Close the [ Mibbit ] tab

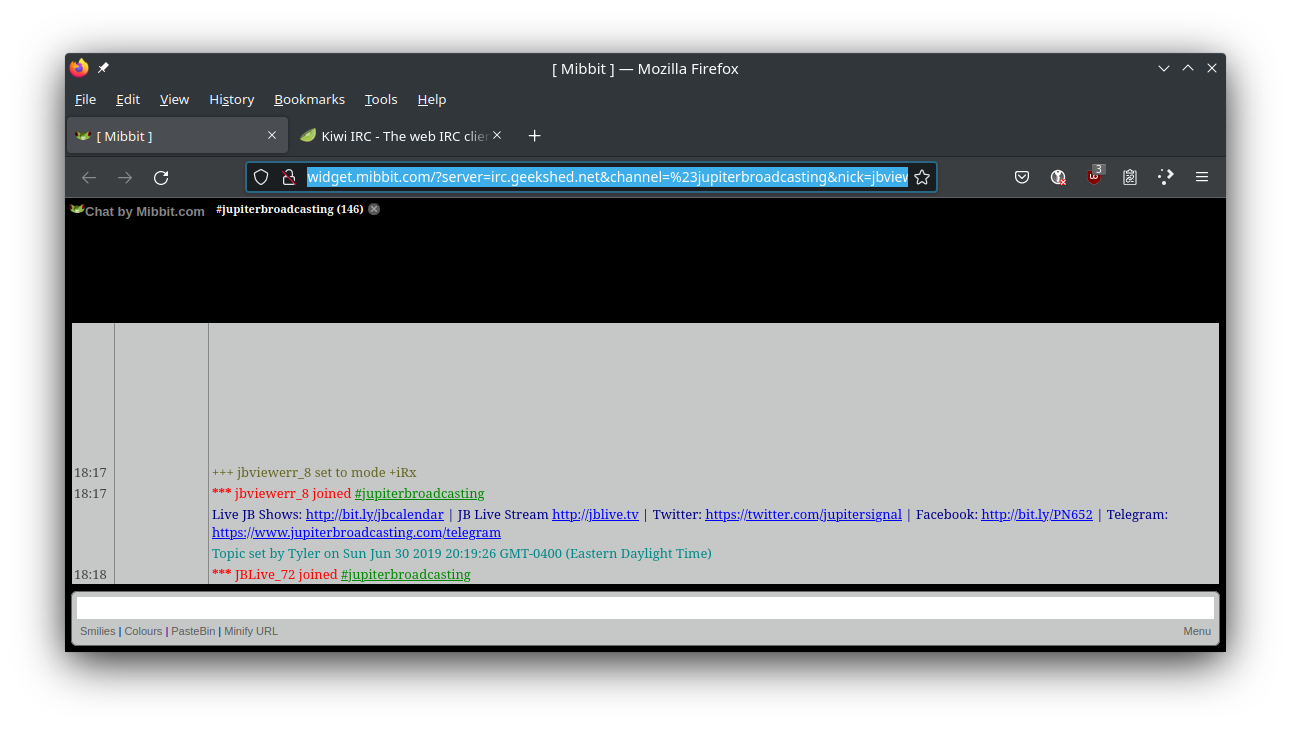(x=272, y=135)
